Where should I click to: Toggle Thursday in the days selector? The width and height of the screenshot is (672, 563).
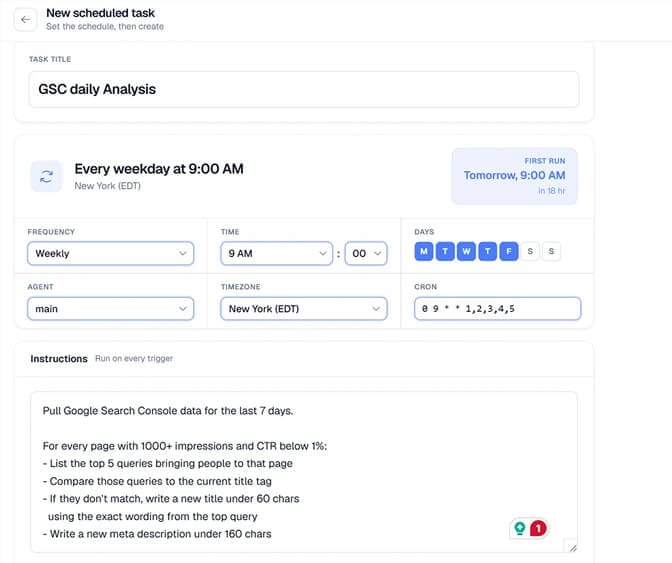(488, 252)
